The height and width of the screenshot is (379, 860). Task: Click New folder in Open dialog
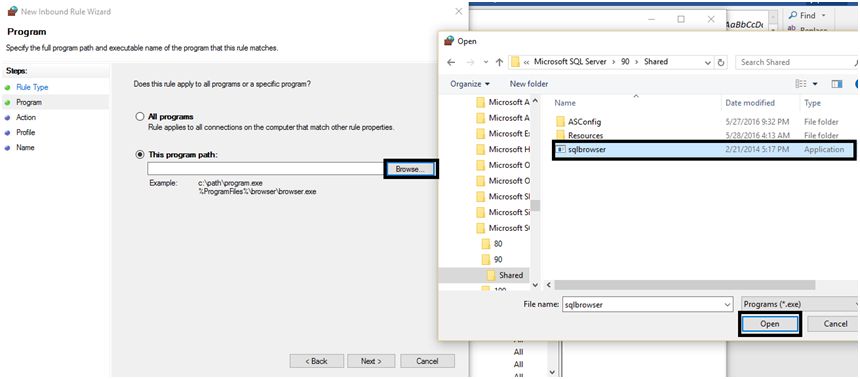click(529, 84)
